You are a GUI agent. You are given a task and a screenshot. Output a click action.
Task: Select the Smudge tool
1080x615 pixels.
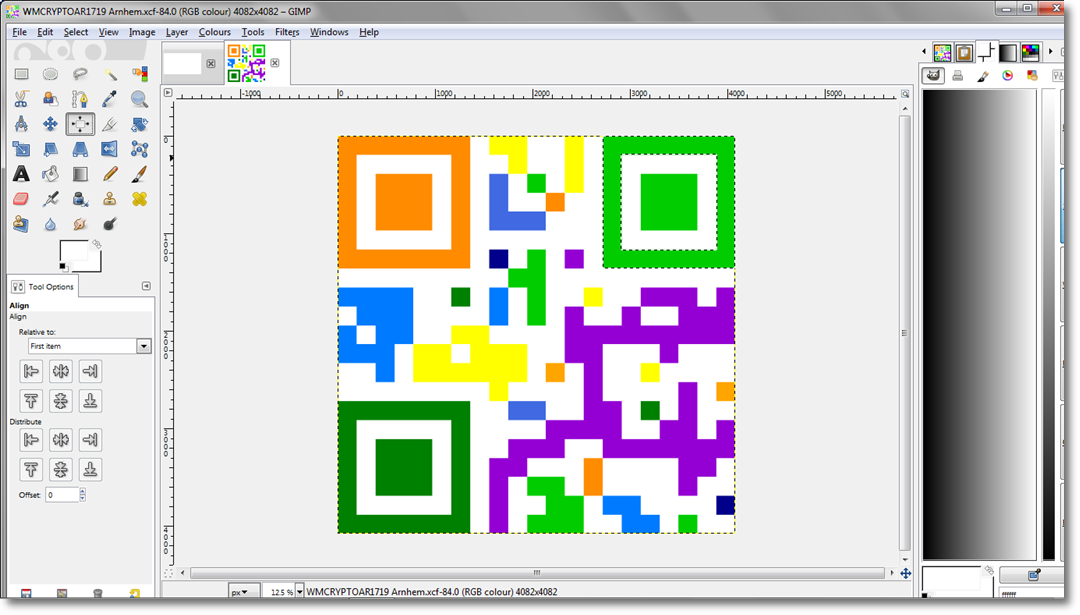tap(80, 224)
